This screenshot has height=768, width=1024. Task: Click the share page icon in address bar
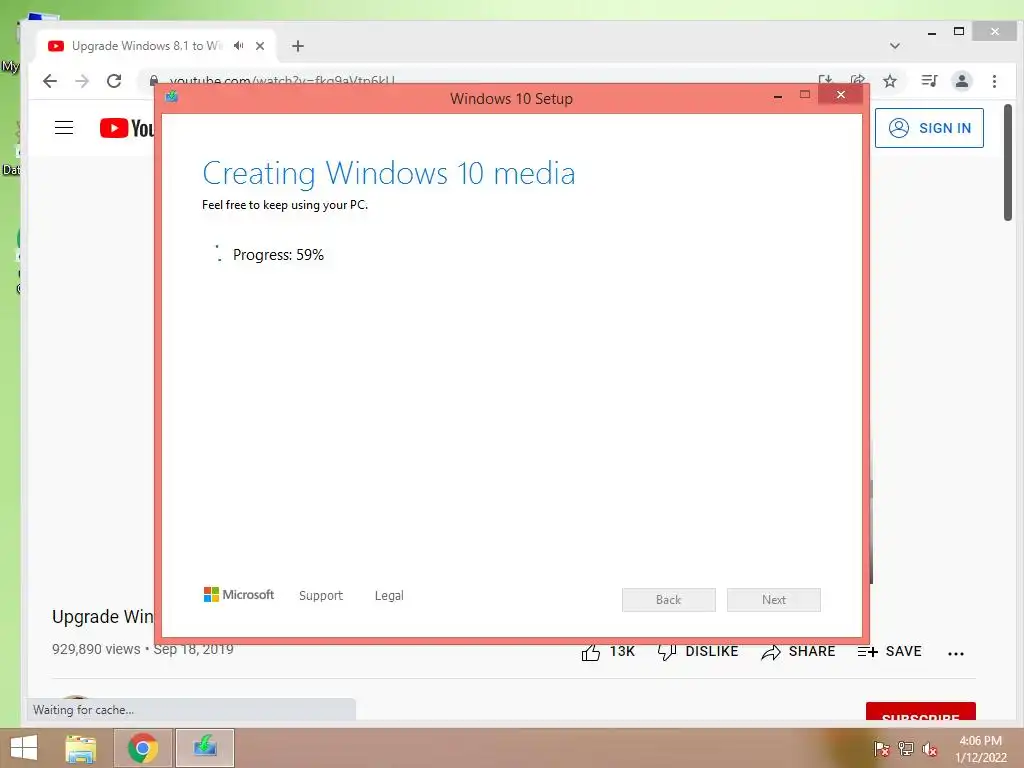[857, 80]
